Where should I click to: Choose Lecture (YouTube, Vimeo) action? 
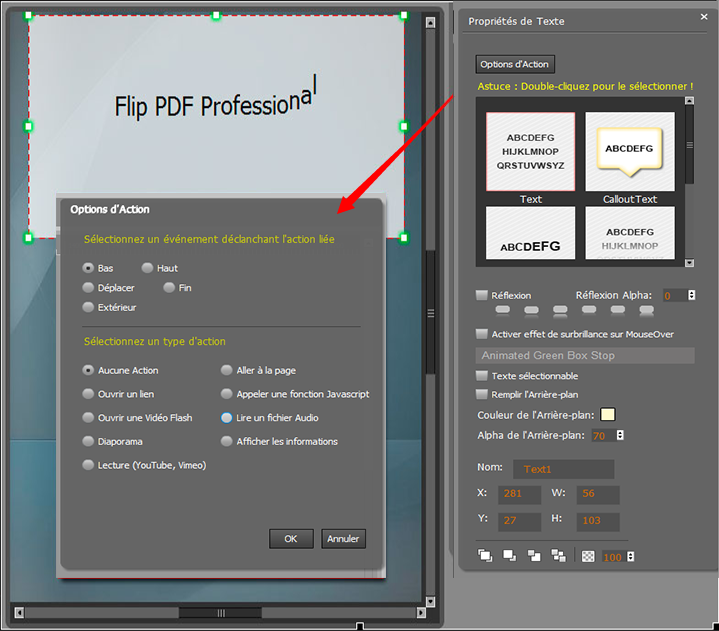[88, 465]
